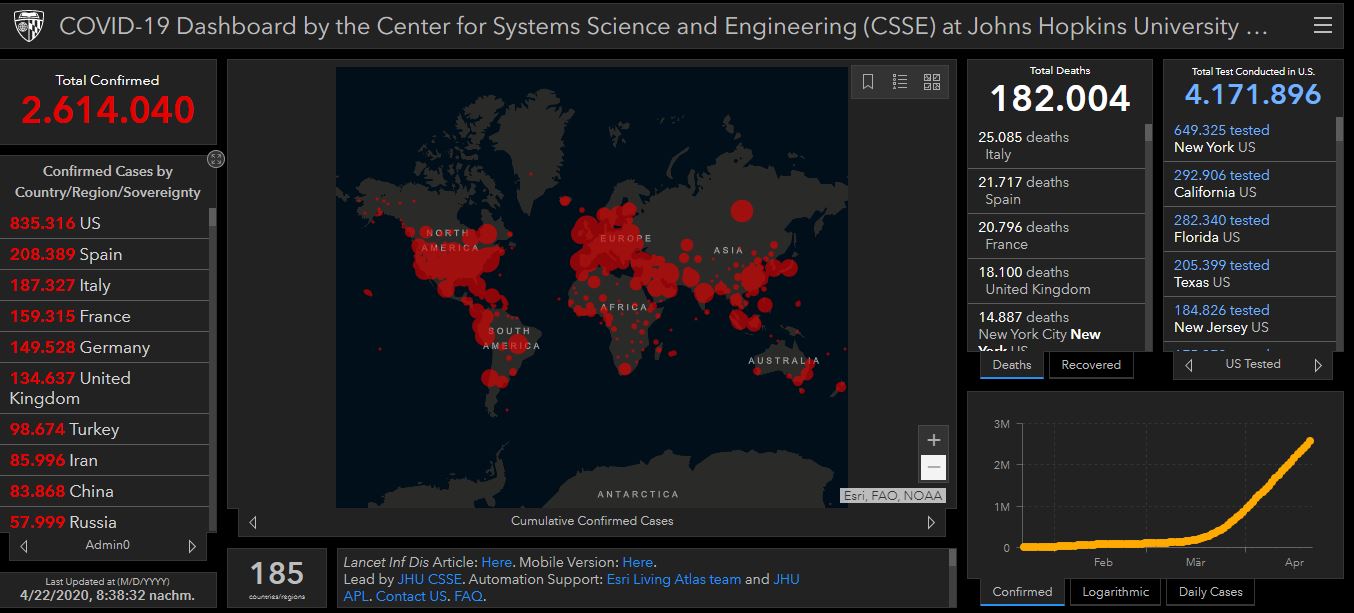
Task: Switch to the Recovered tab
Action: [1090, 365]
